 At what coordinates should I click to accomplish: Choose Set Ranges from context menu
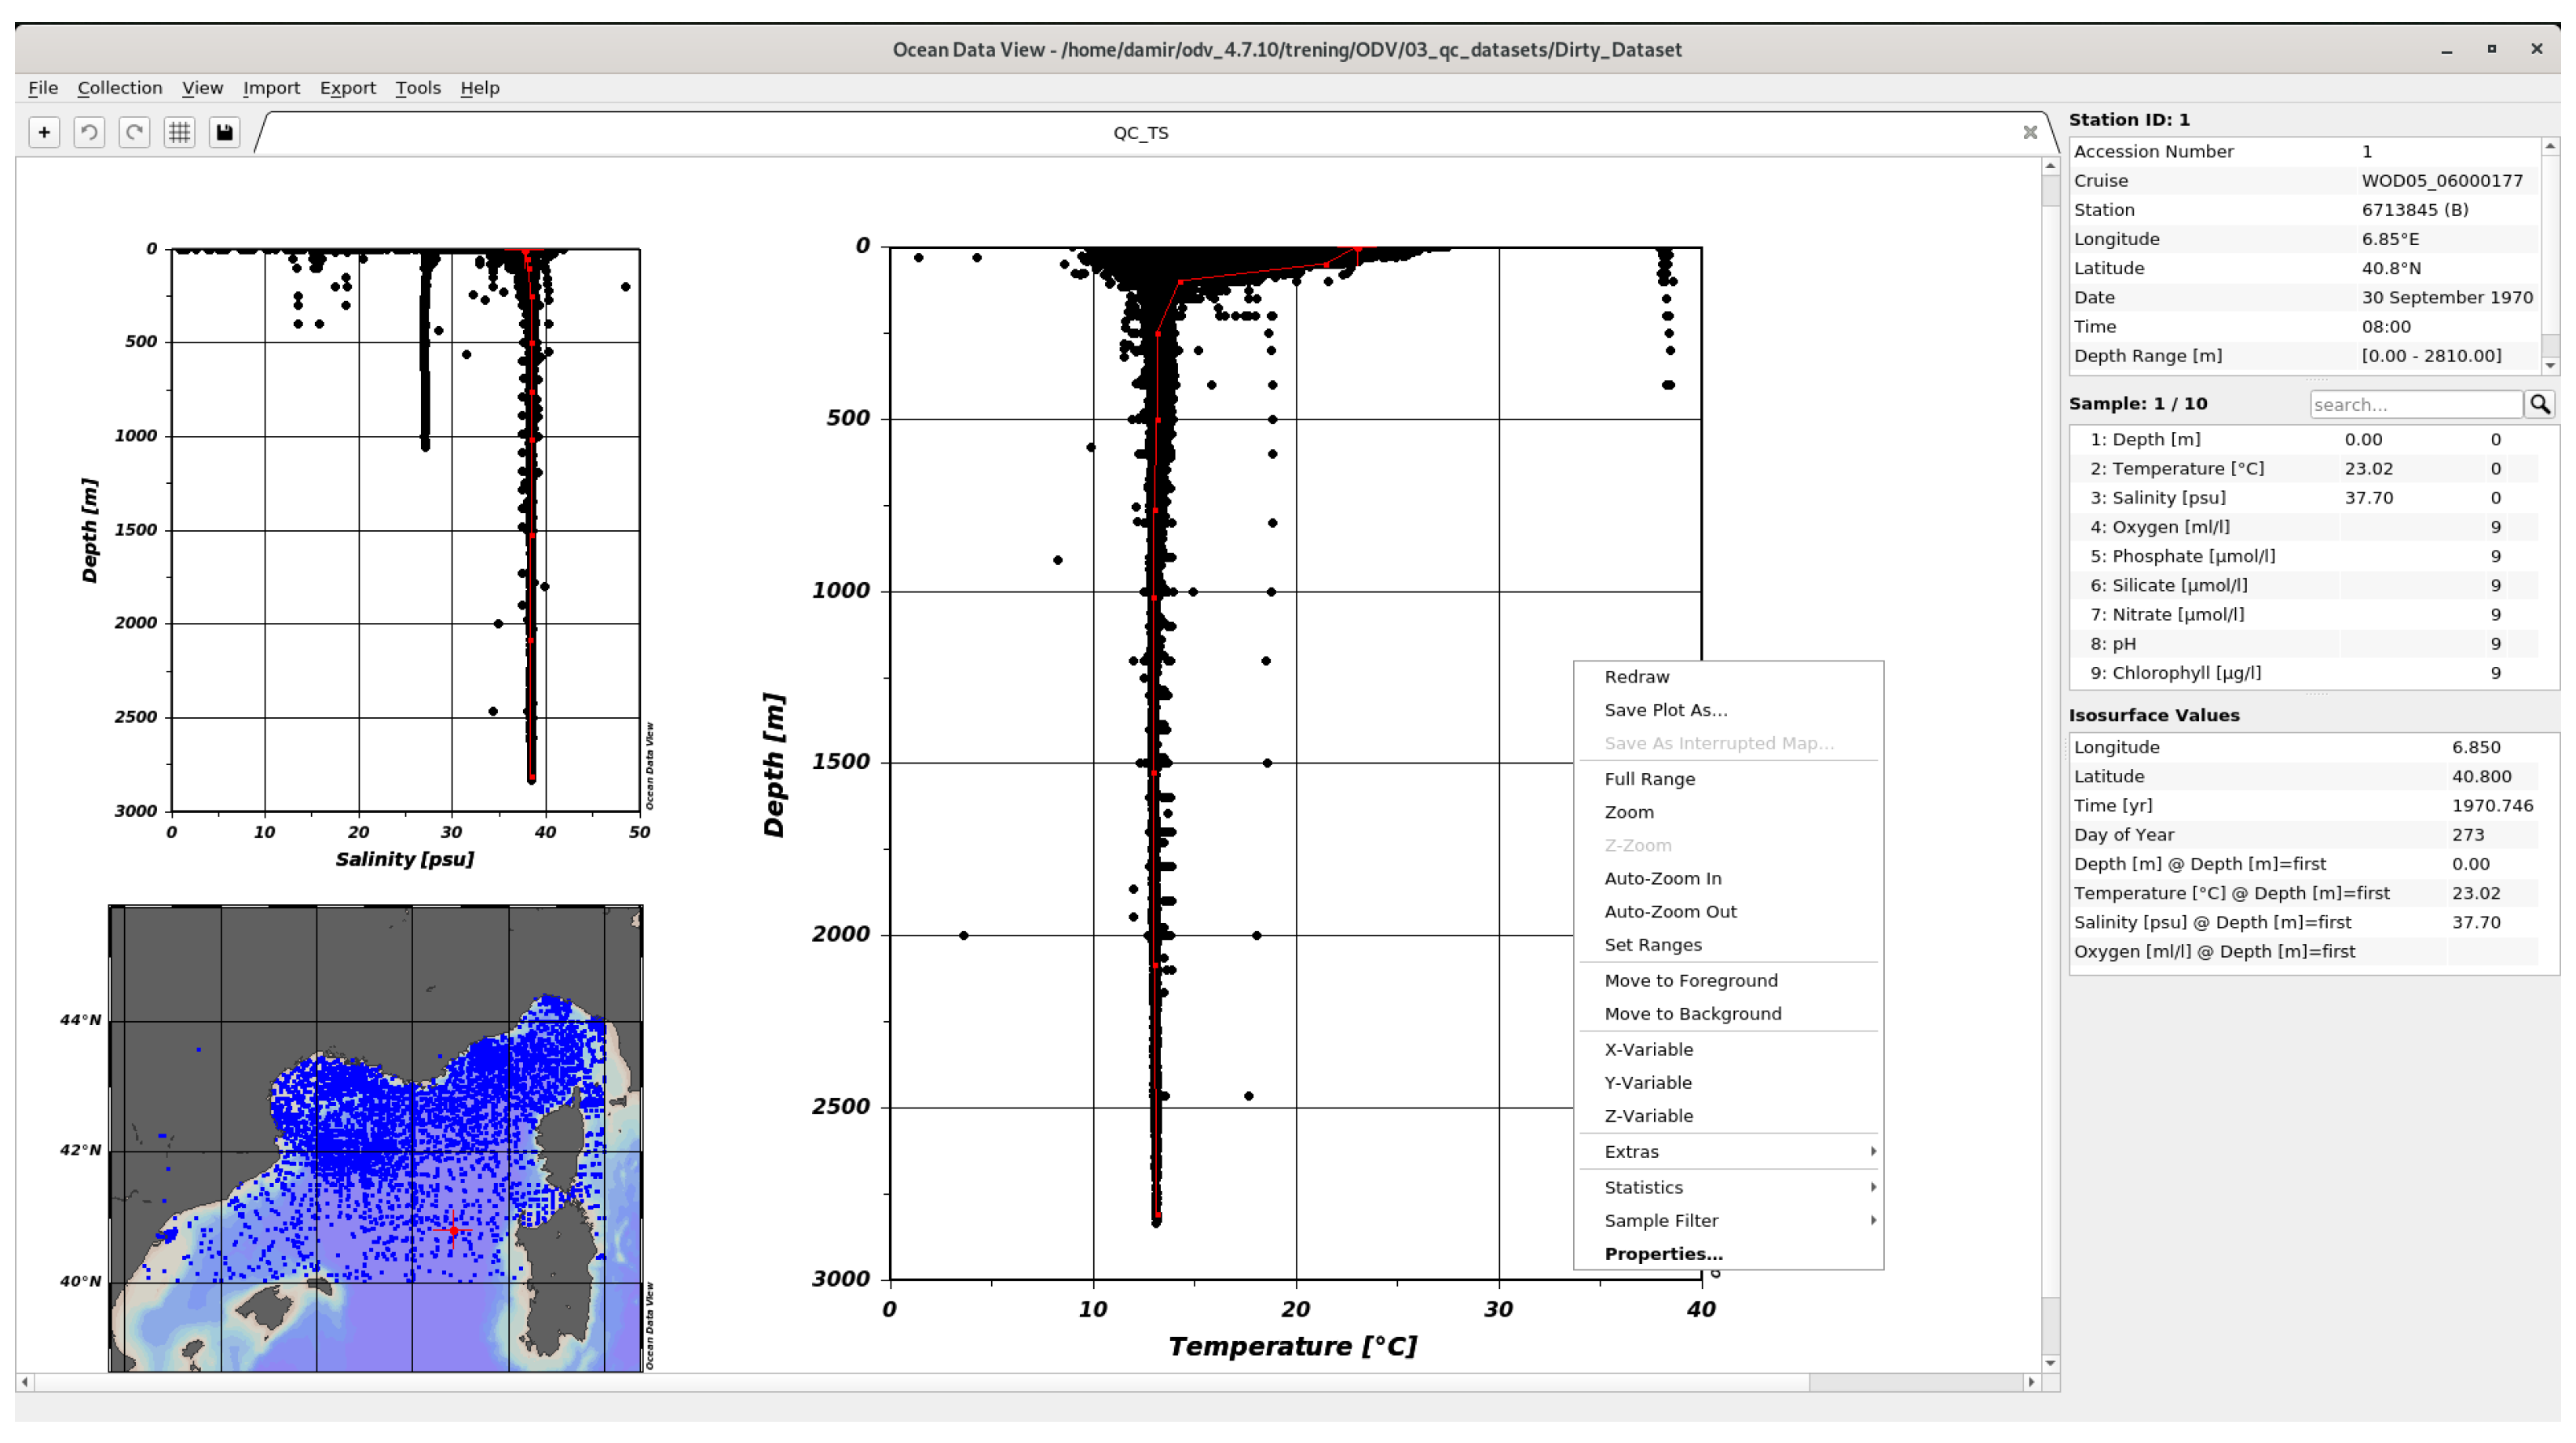tap(1652, 944)
